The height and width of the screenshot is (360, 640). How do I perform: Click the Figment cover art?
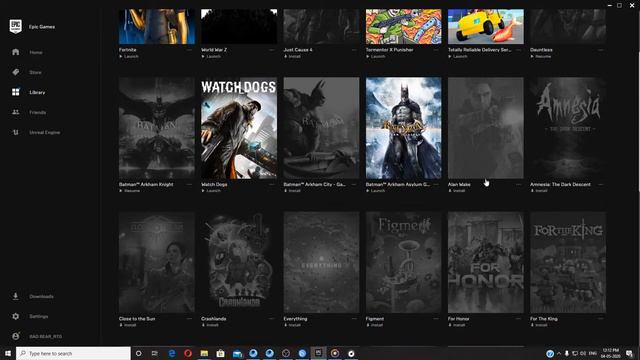point(403,262)
